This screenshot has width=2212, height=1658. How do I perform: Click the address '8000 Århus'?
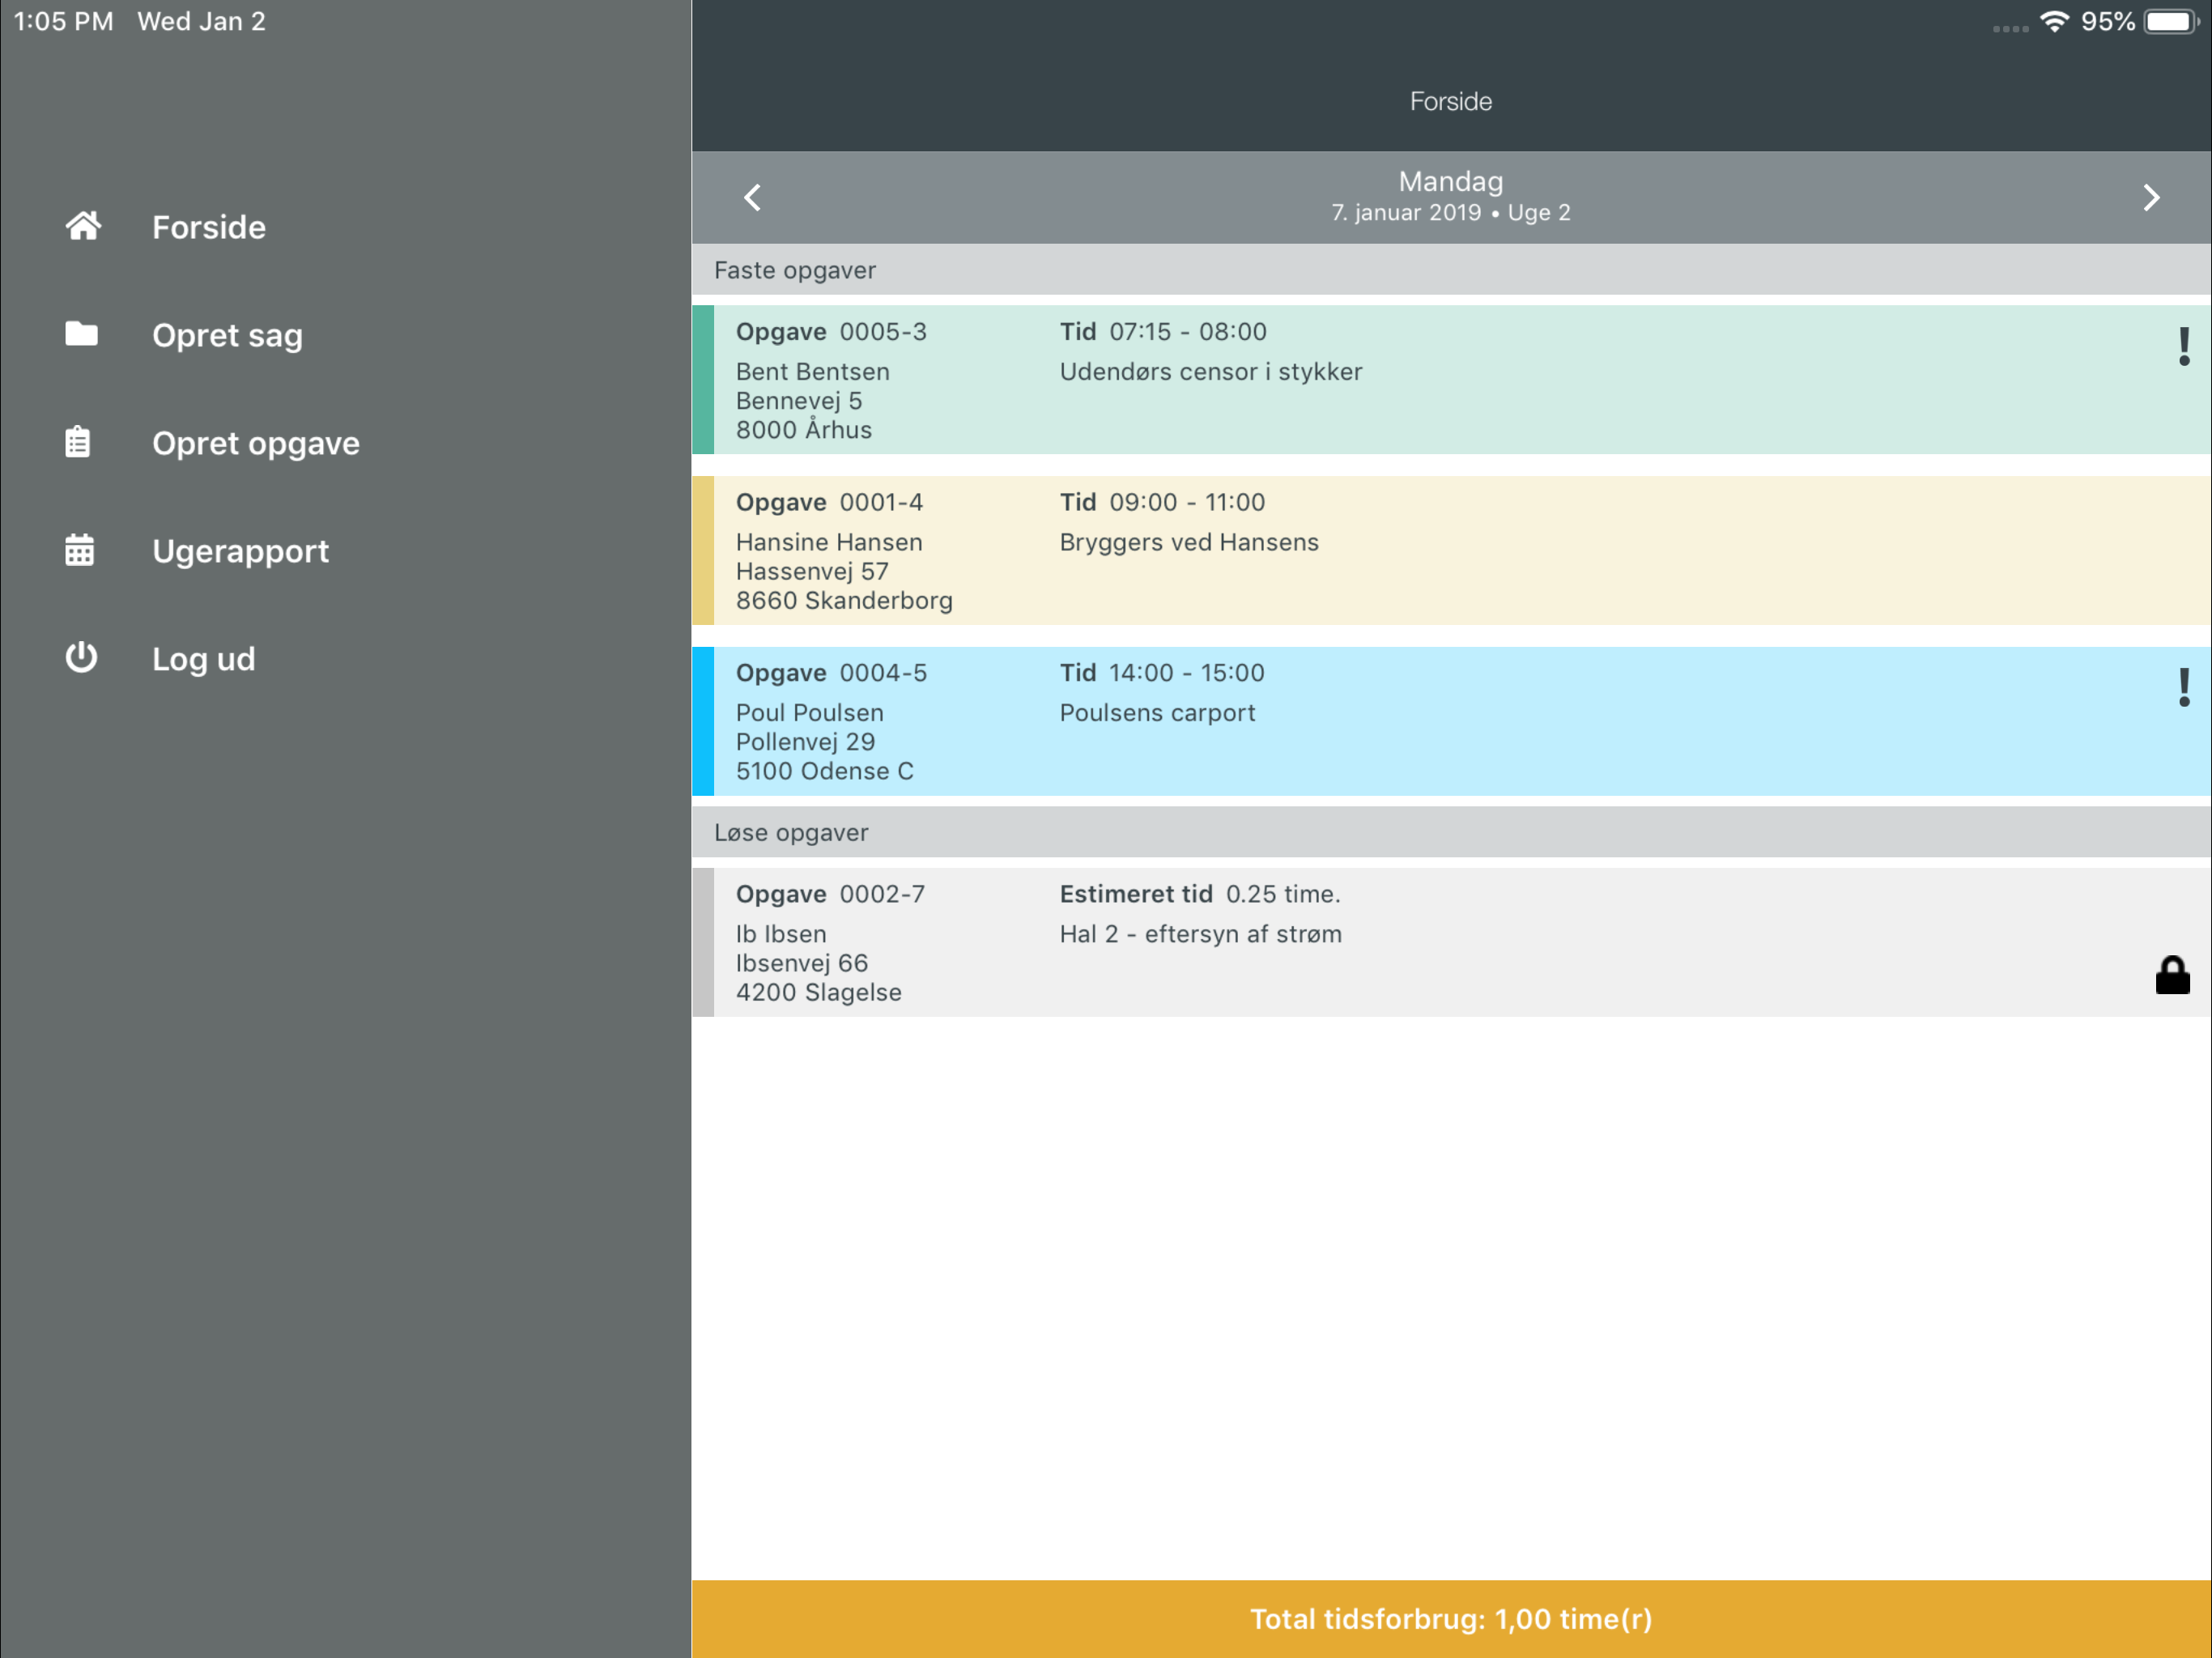[804, 430]
